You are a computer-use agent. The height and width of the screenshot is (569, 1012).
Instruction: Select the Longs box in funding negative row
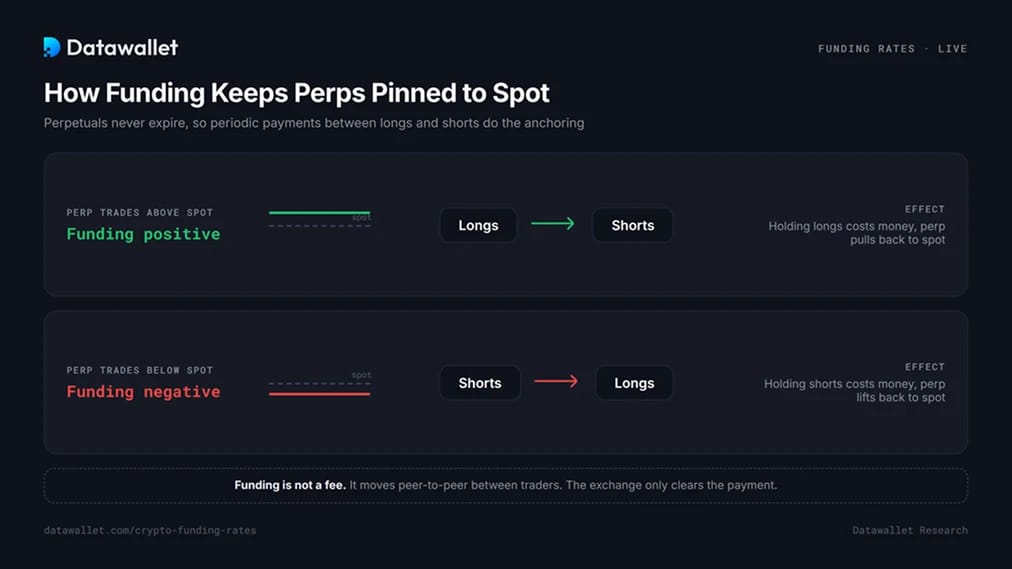tap(634, 383)
